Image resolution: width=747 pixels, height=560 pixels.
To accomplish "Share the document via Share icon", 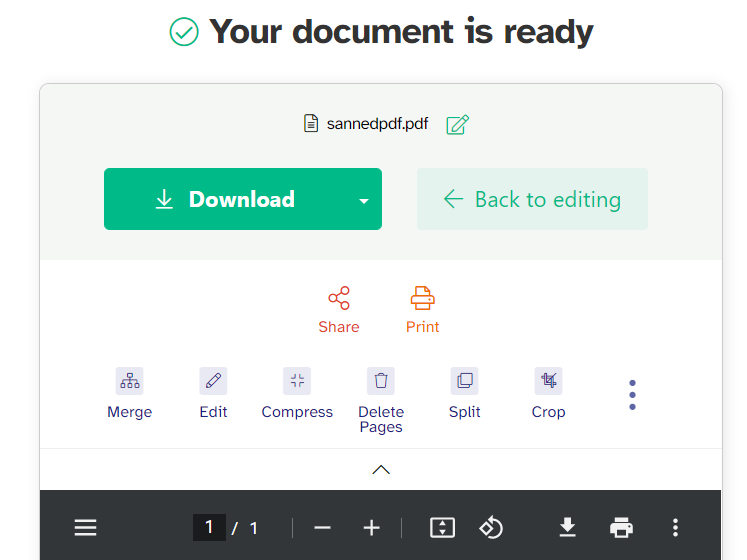I will click(339, 299).
